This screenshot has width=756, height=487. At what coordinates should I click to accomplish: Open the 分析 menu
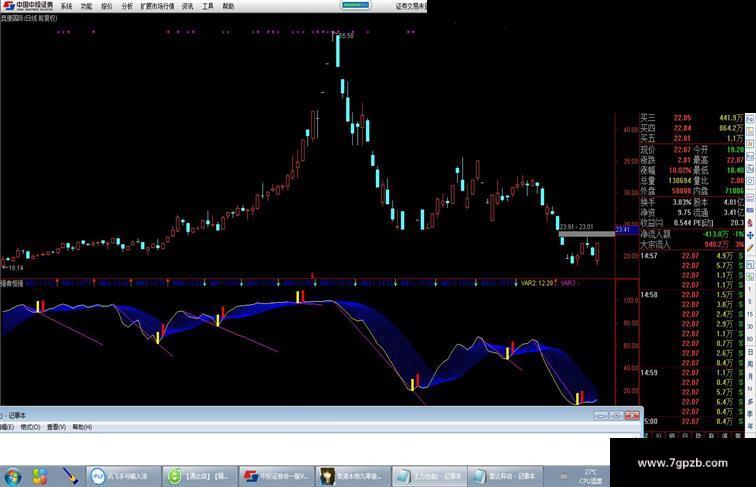click(x=127, y=6)
